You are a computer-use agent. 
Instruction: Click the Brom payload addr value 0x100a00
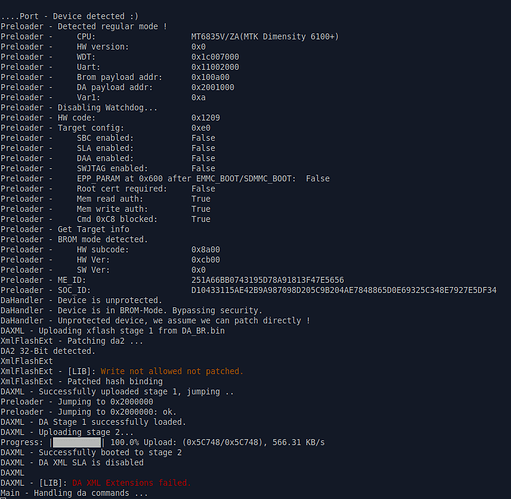click(210, 77)
